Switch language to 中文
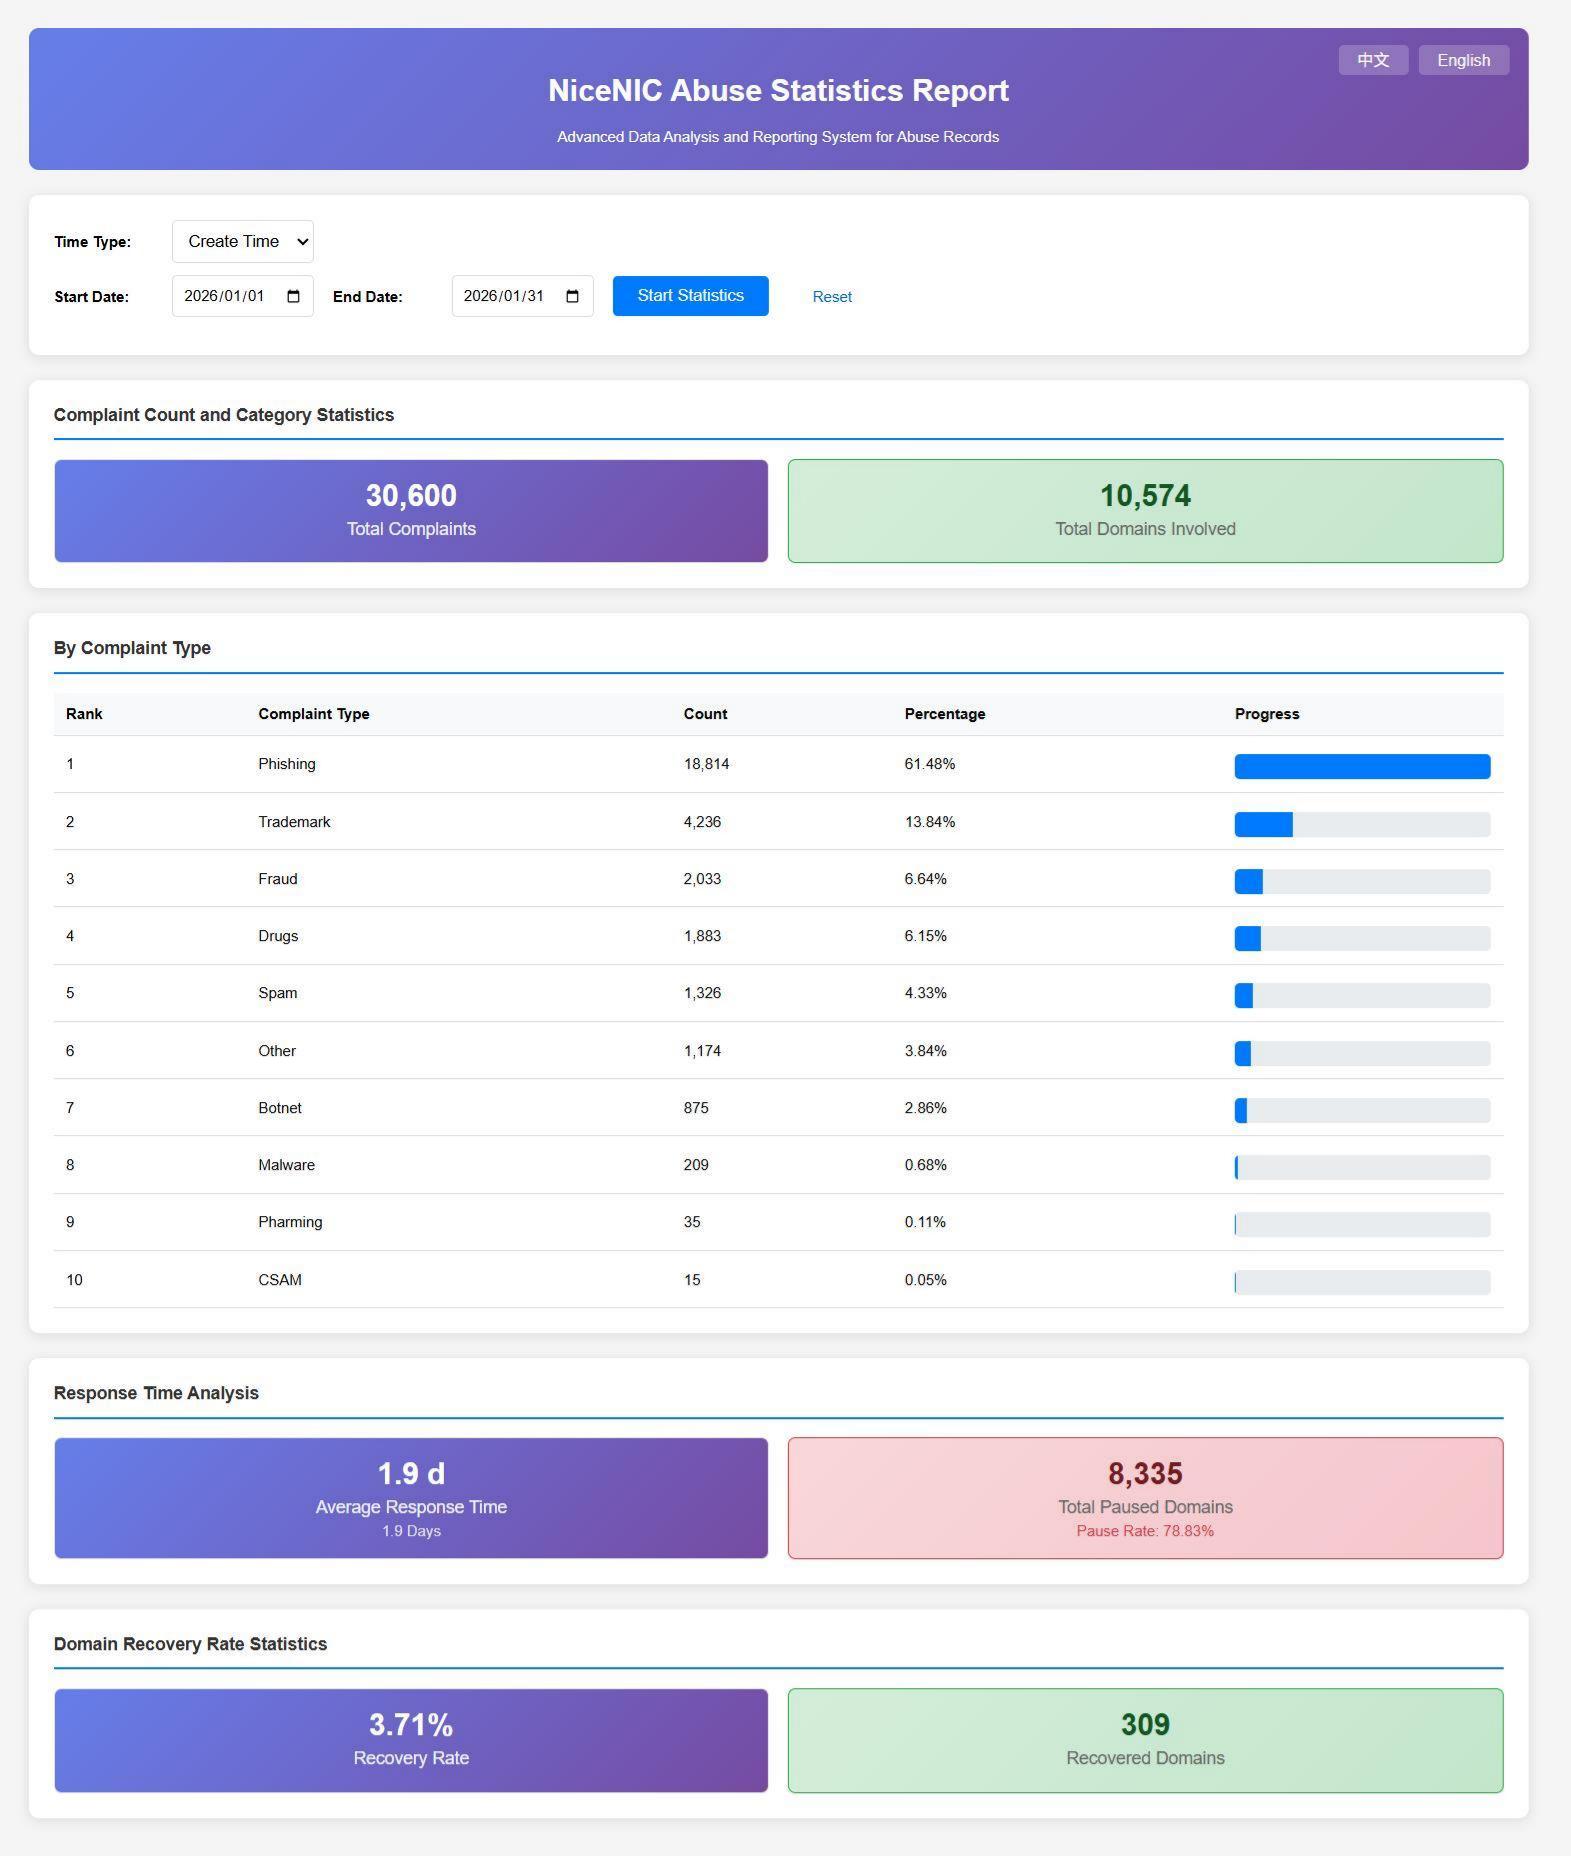This screenshot has width=1571, height=1856. [x=1373, y=60]
